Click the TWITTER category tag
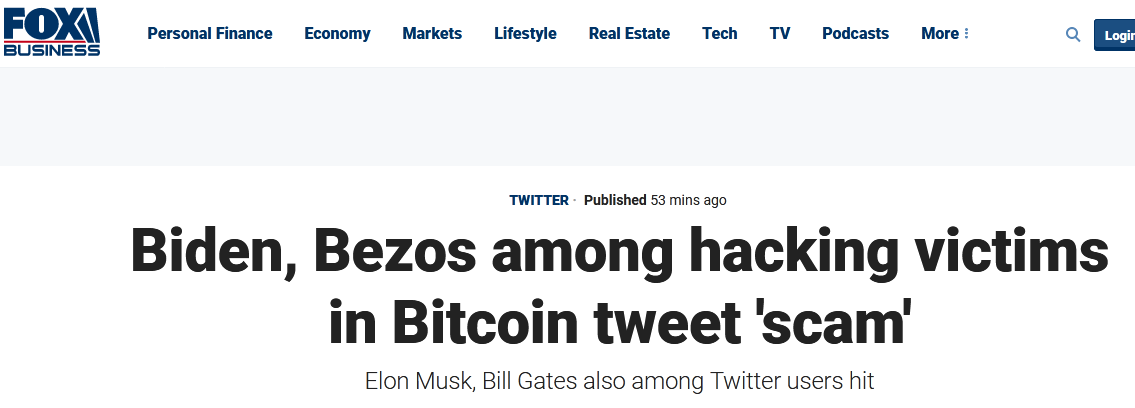The image size is (1135, 408). tap(539, 200)
